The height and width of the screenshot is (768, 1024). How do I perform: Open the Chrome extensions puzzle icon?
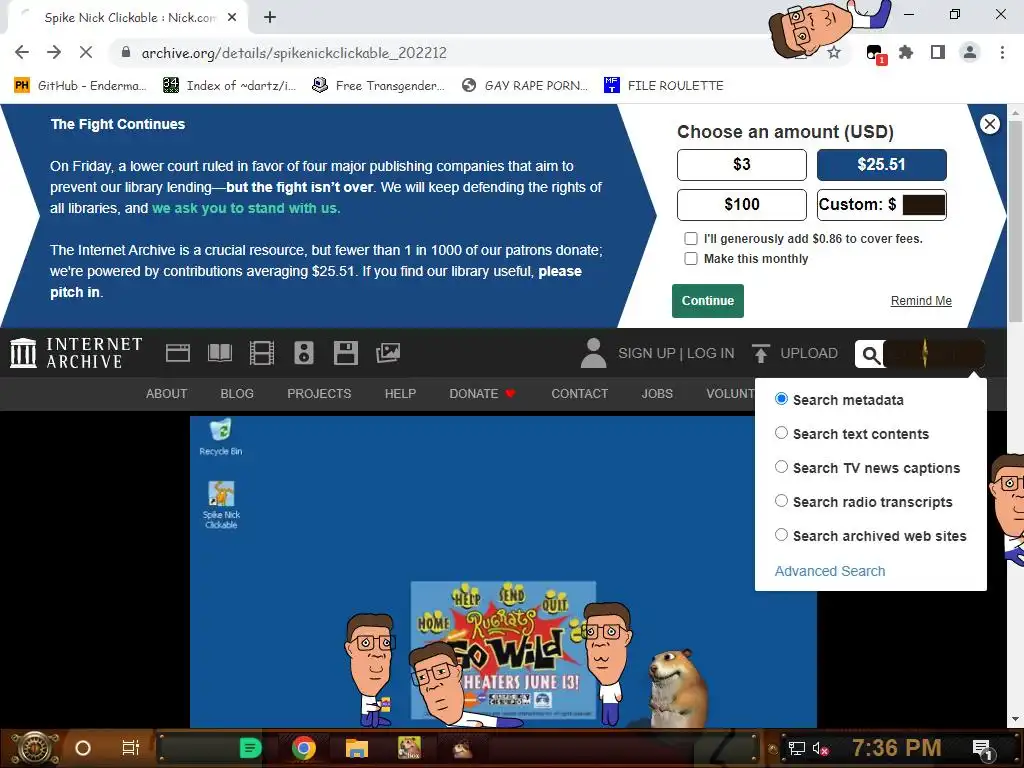[906, 53]
